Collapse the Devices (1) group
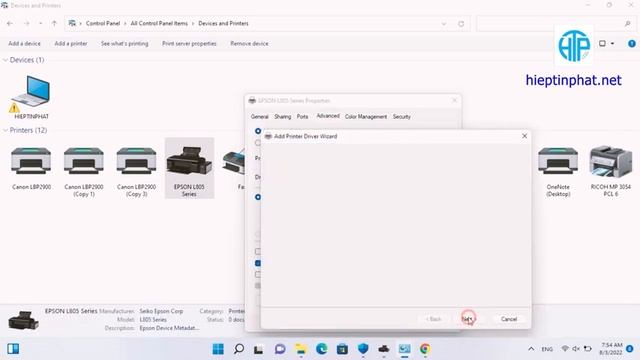The image size is (640, 360). pyautogui.click(x=5, y=60)
